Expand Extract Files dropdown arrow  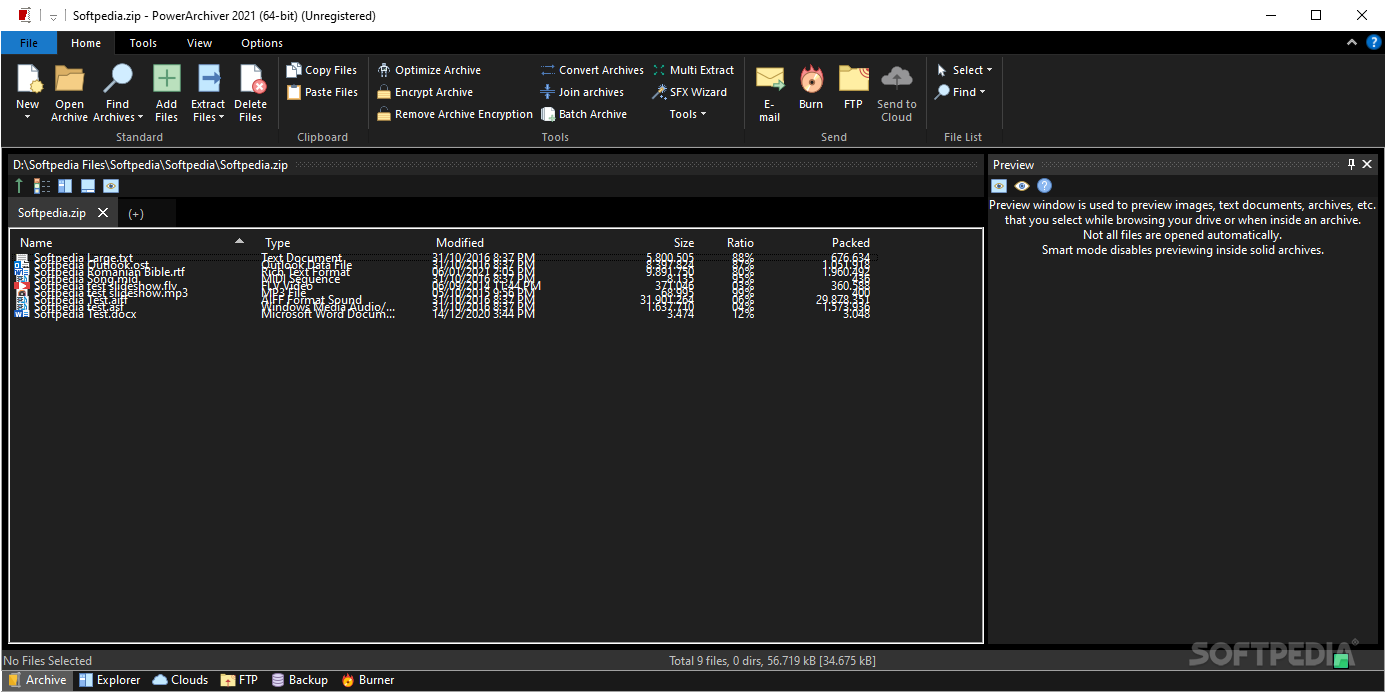tap(221, 118)
